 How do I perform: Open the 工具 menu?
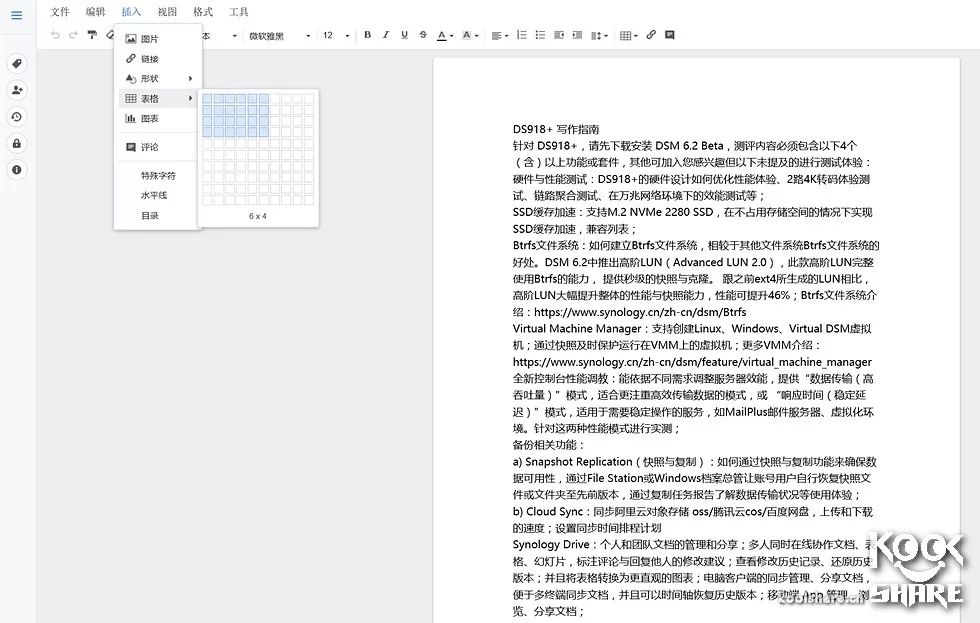[x=239, y=12]
